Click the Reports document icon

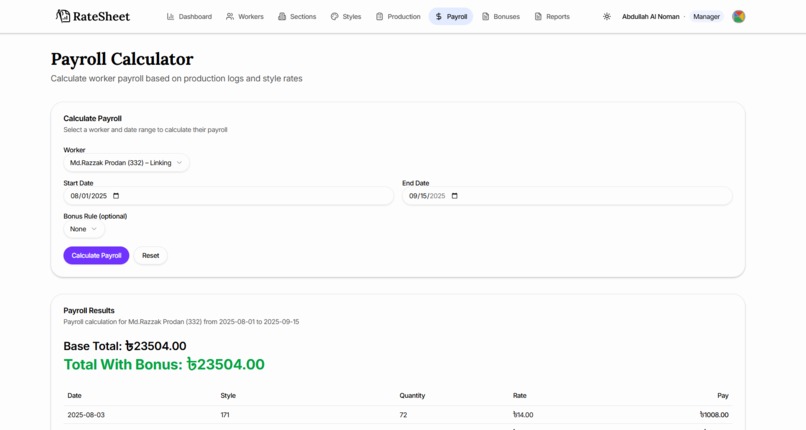[x=538, y=16]
